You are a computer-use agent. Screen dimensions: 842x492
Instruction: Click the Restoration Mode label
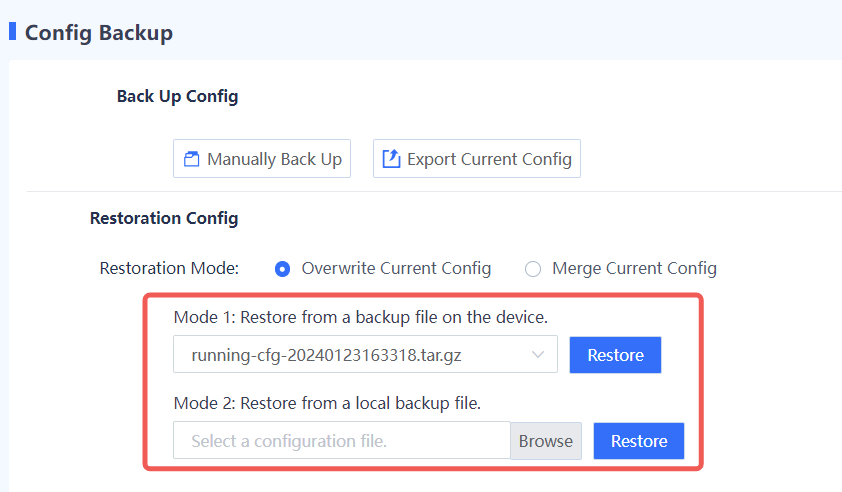pyautogui.click(x=169, y=268)
